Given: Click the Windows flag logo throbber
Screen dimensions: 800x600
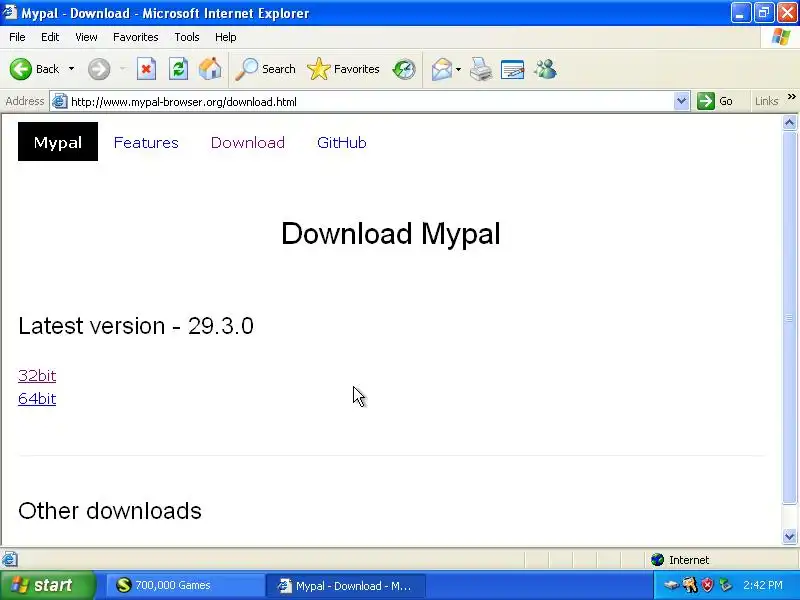Looking at the screenshot, I should (781, 37).
